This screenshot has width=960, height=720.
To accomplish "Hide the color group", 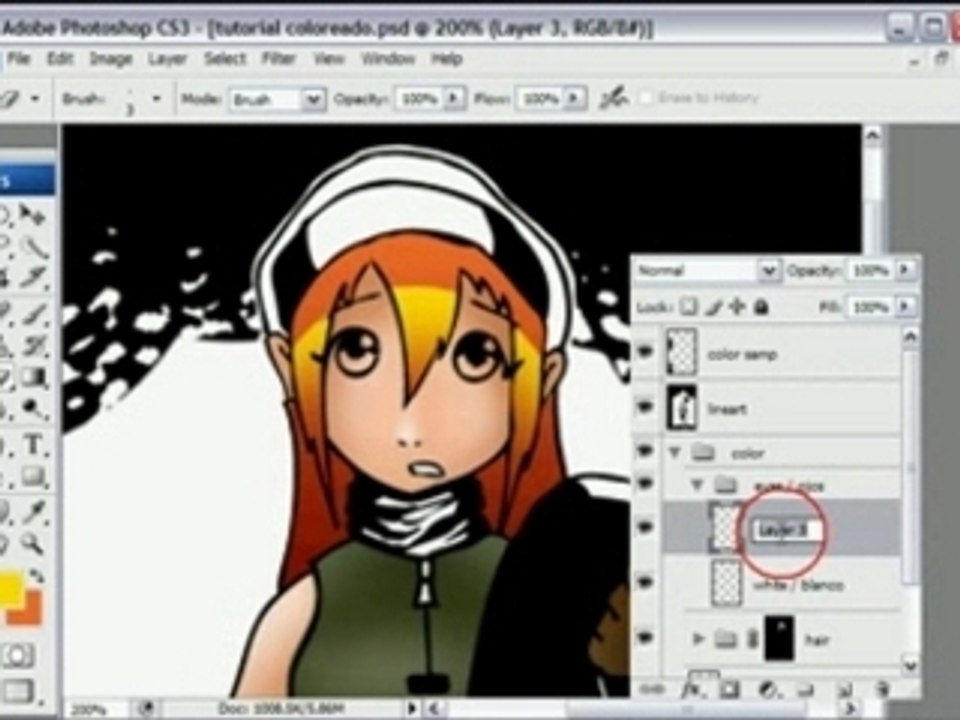I will tap(645, 451).
